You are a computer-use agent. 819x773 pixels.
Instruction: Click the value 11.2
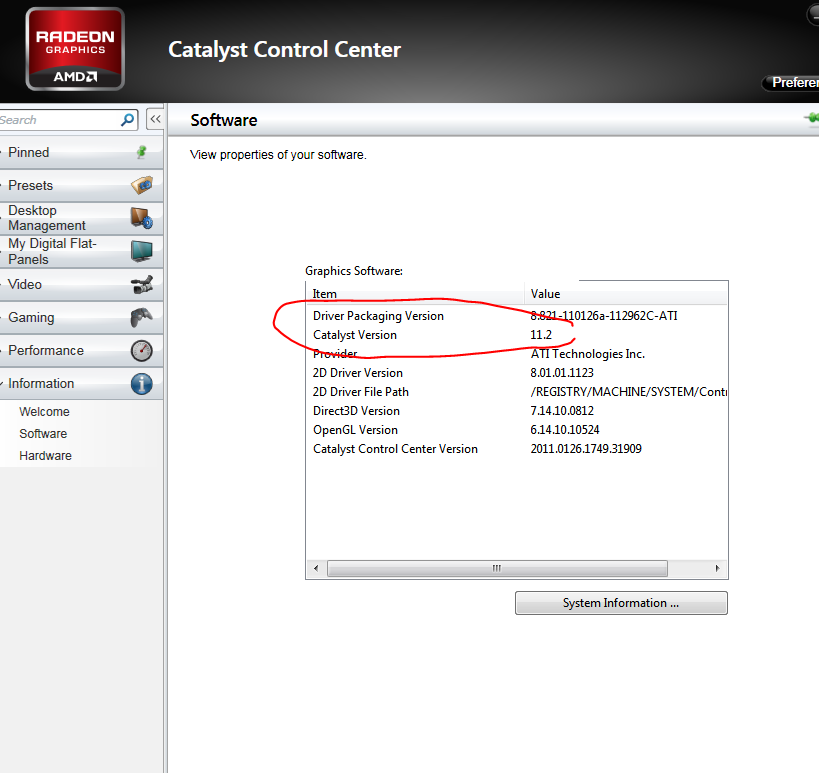point(541,335)
